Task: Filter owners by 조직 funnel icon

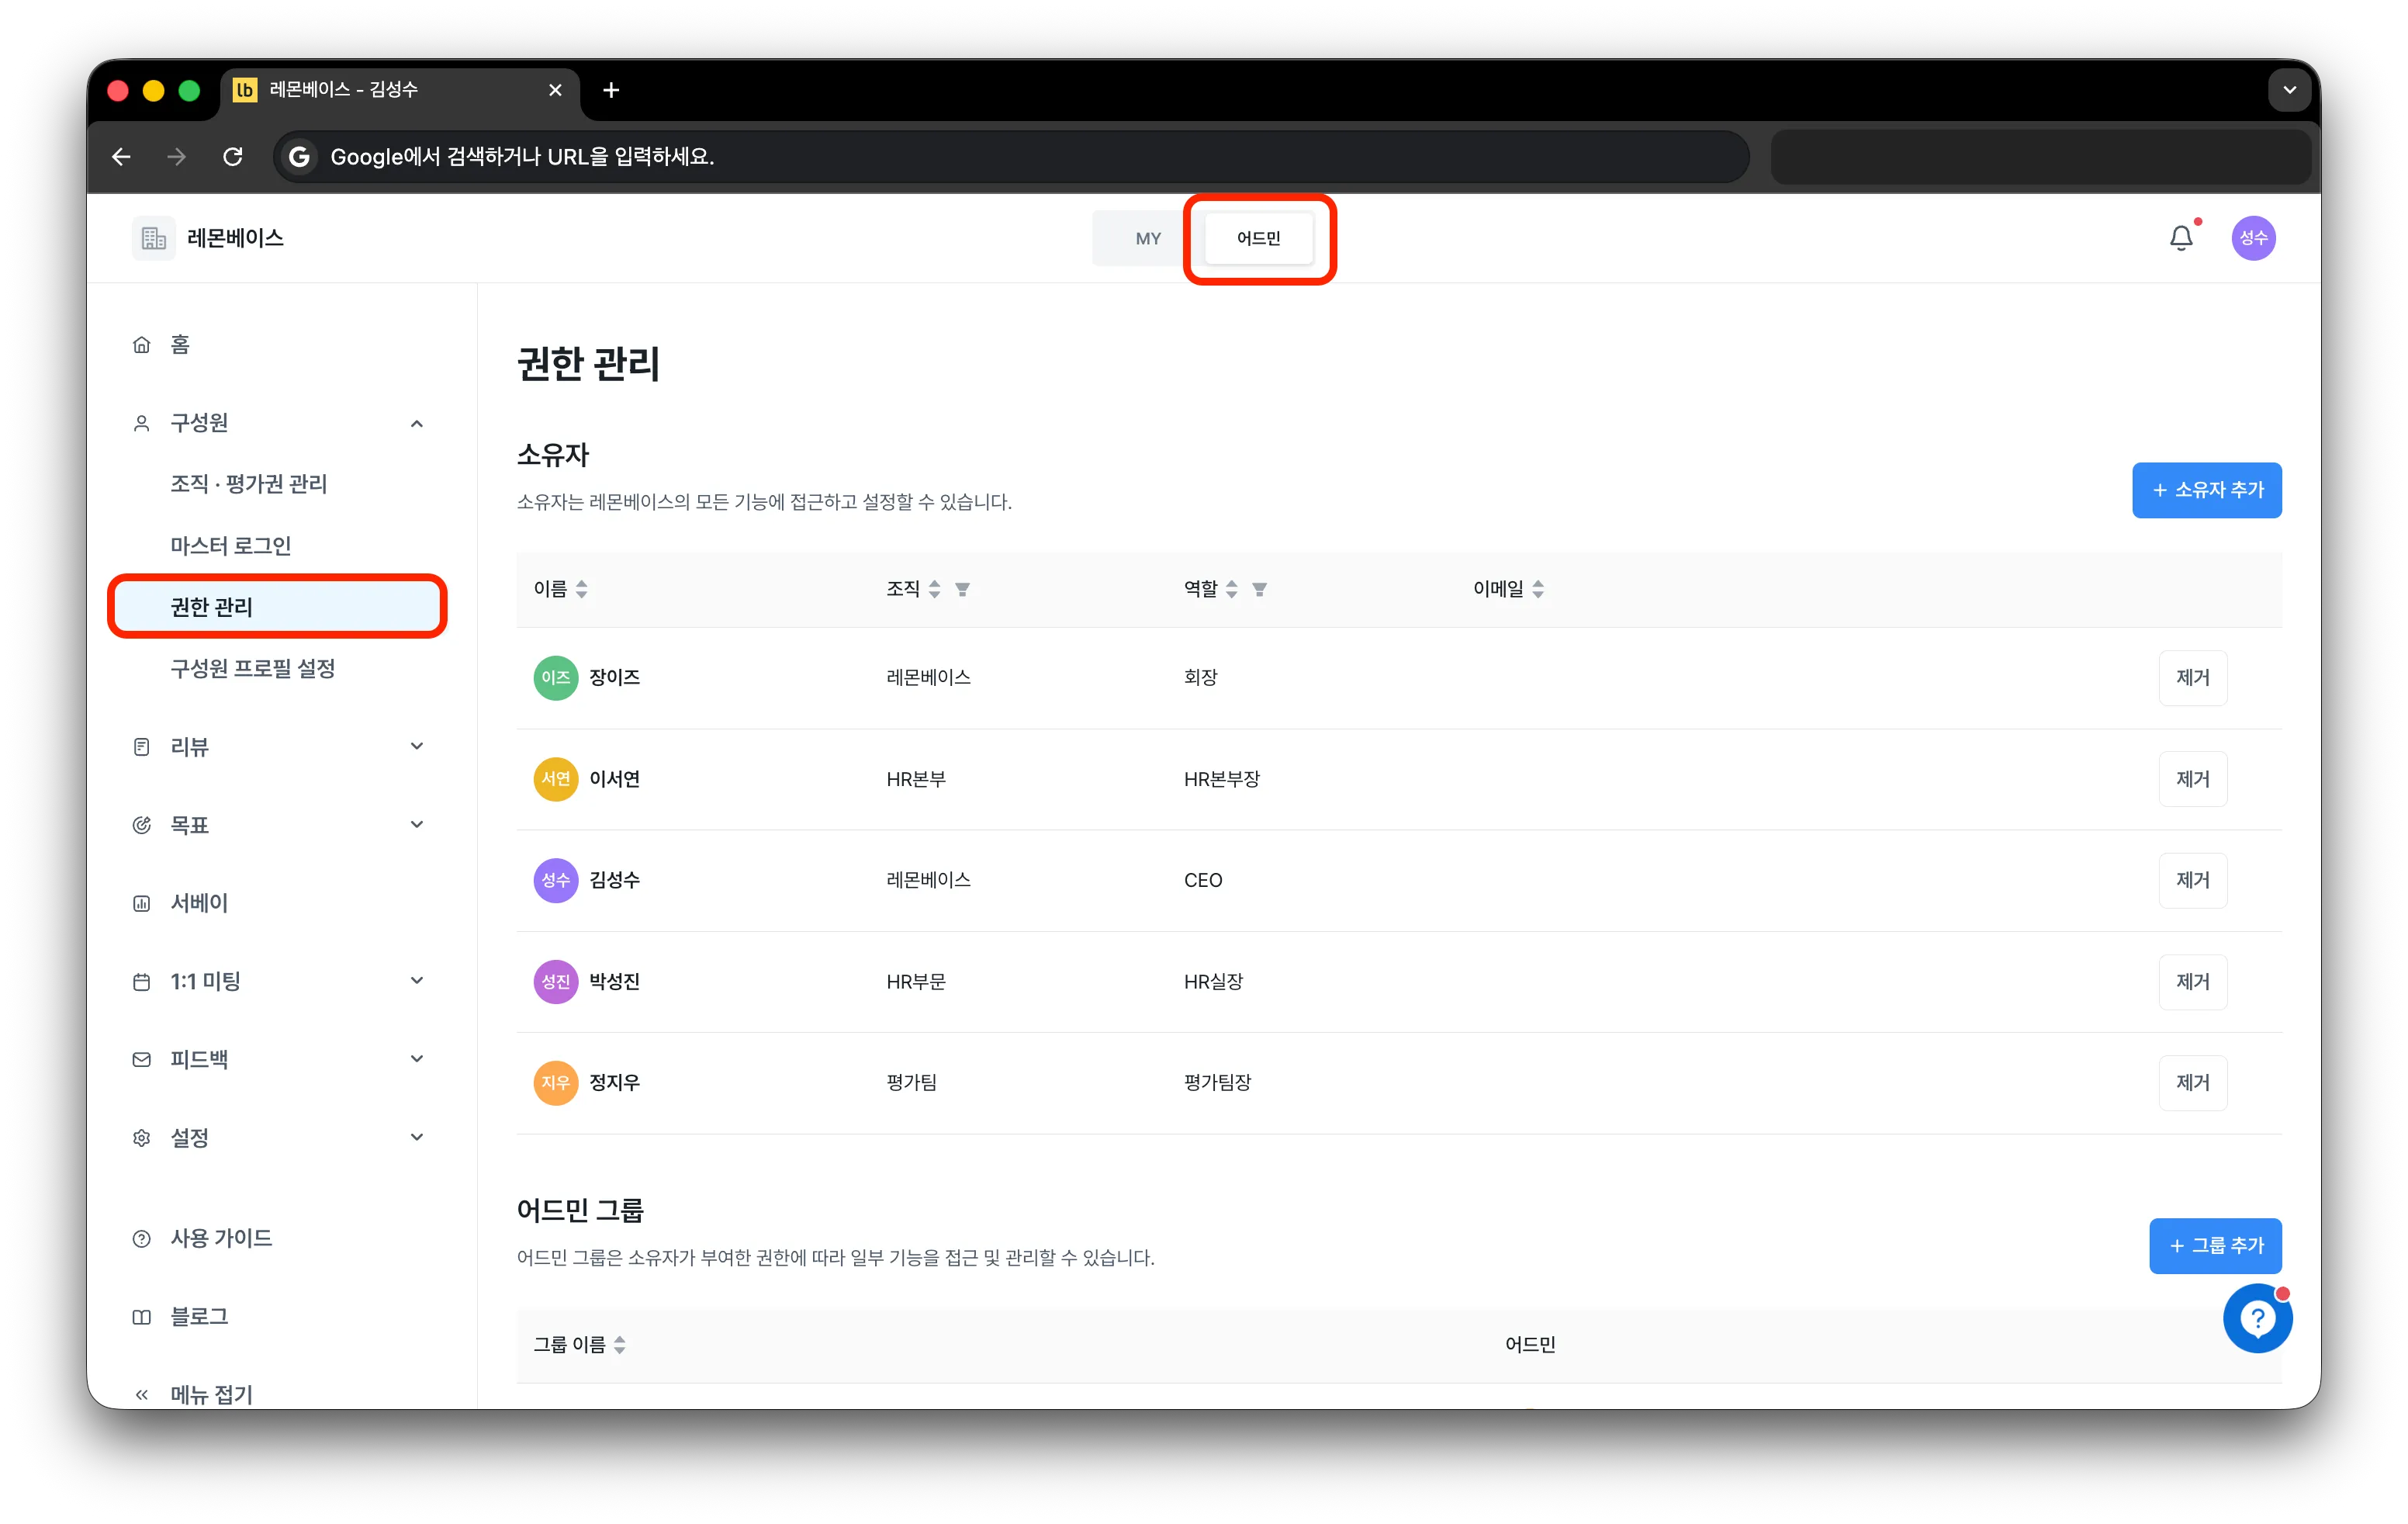Action: tap(962, 590)
